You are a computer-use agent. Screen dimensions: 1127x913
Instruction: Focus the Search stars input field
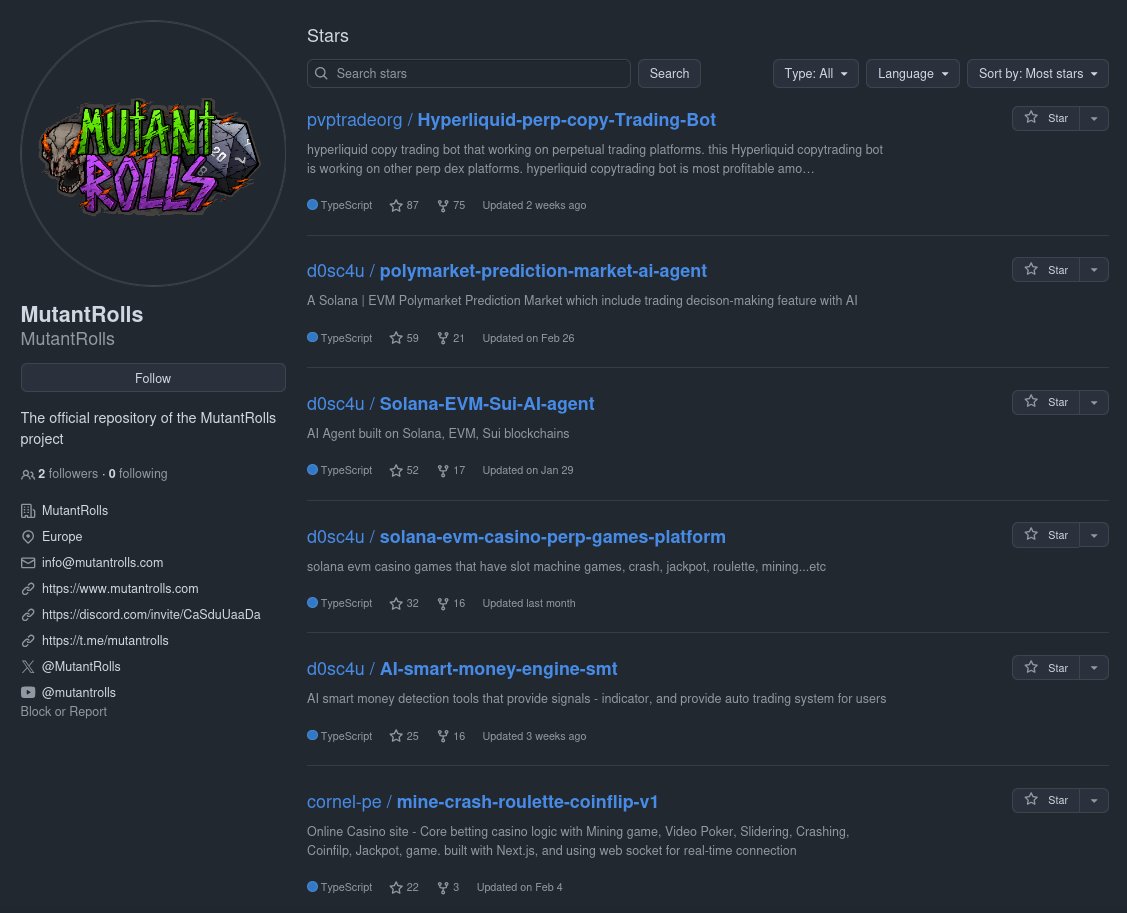pos(469,73)
